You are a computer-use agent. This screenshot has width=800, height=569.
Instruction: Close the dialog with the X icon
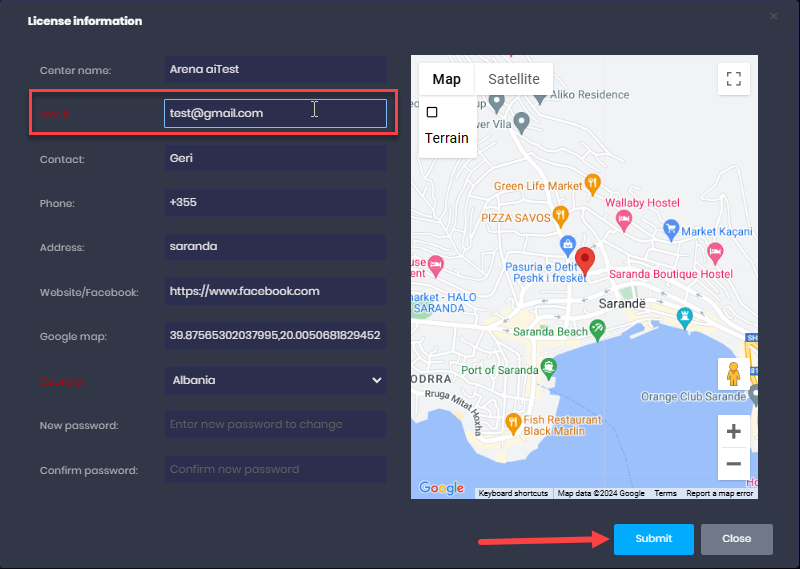(773, 17)
